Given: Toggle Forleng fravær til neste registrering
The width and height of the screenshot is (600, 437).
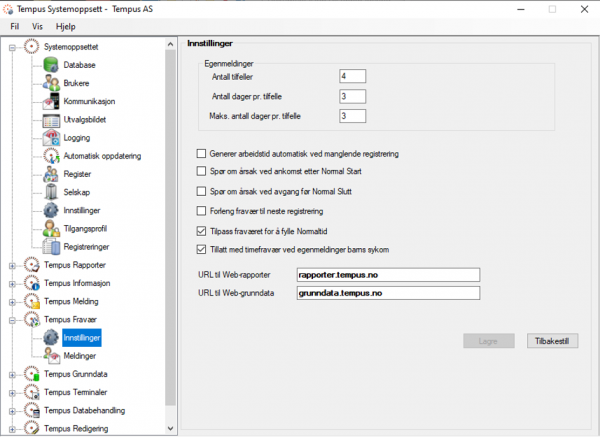Looking at the screenshot, I should tap(201, 212).
